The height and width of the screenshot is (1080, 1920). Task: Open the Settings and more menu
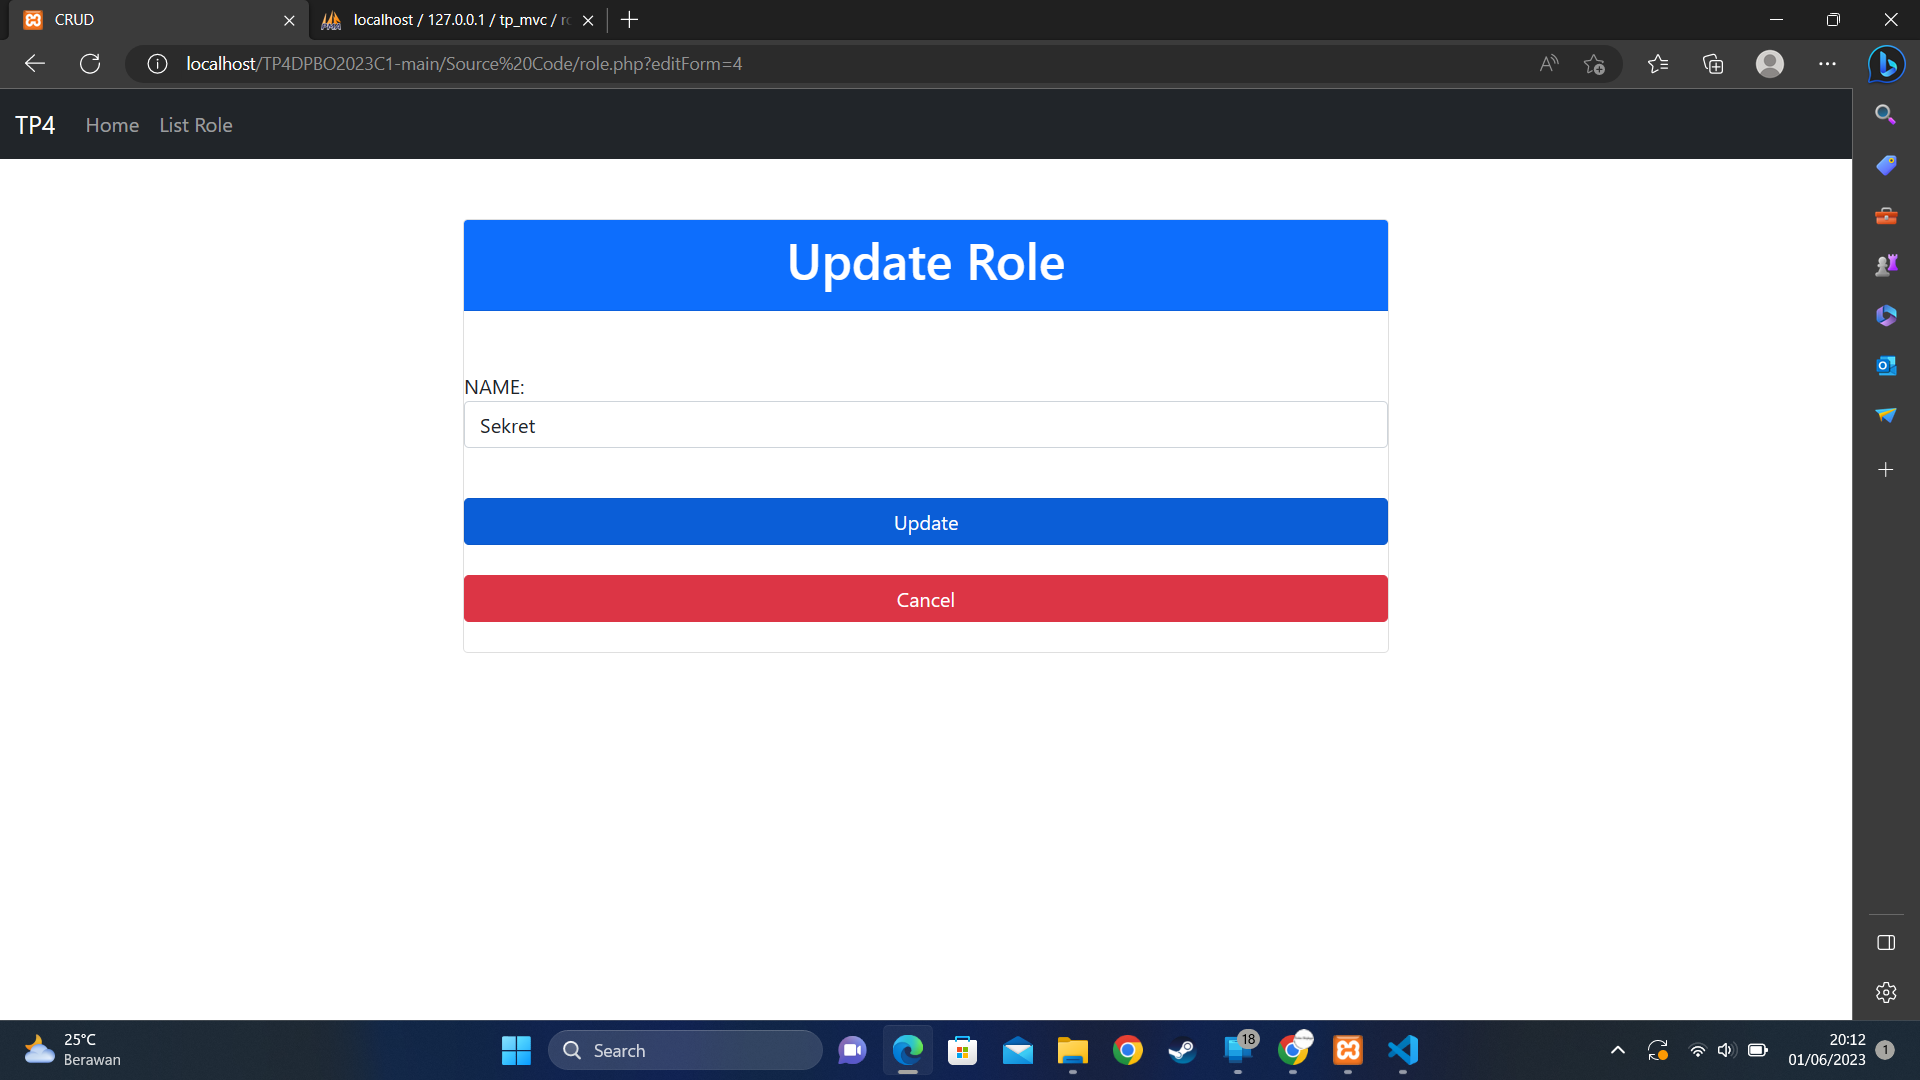click(1828, 63)
